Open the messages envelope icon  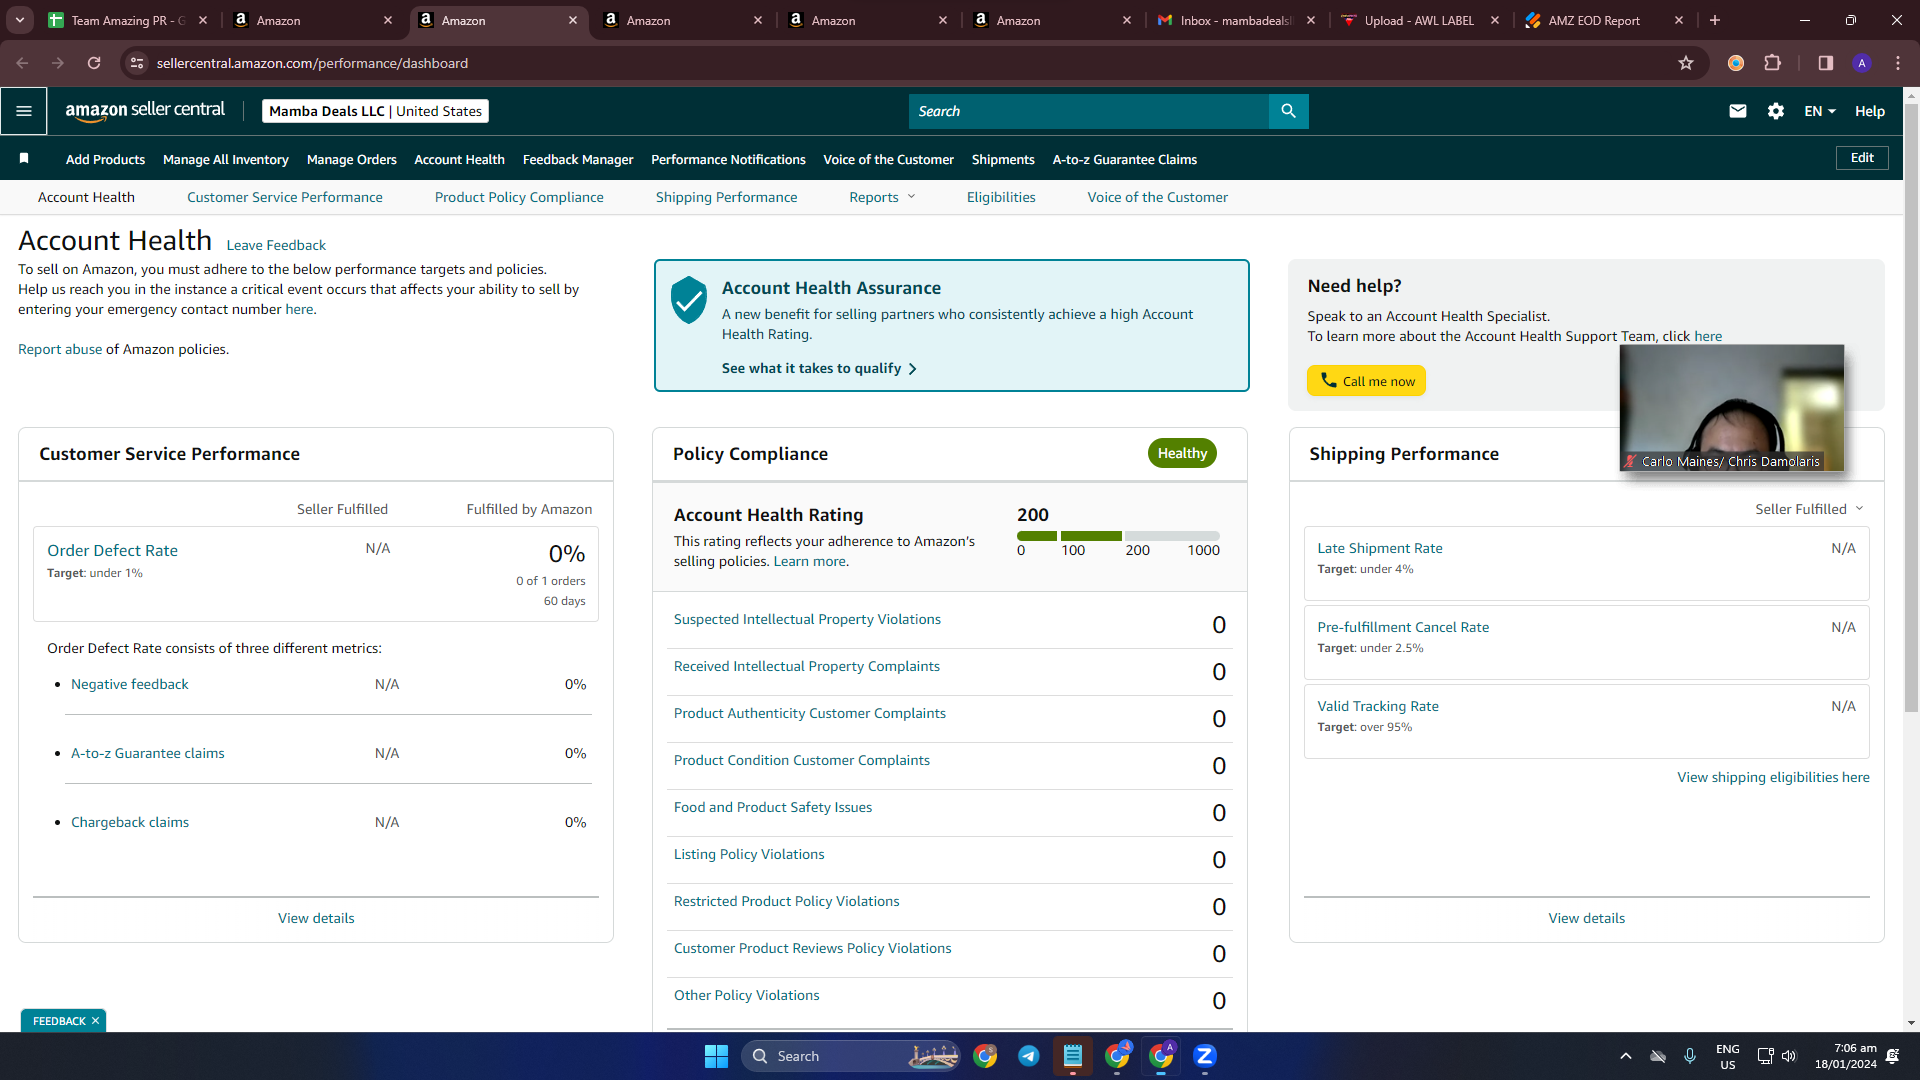[1738, 111]
